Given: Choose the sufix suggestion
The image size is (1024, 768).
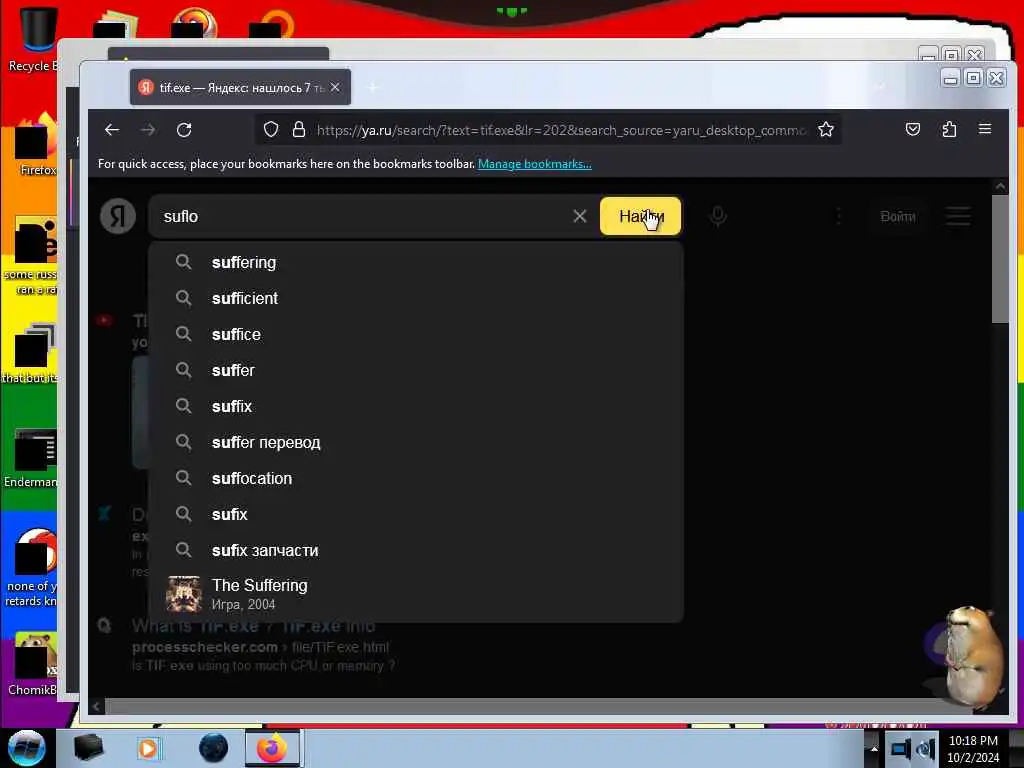Looking at the screenshot, I should pyautogui.click(x=416, y=515).
